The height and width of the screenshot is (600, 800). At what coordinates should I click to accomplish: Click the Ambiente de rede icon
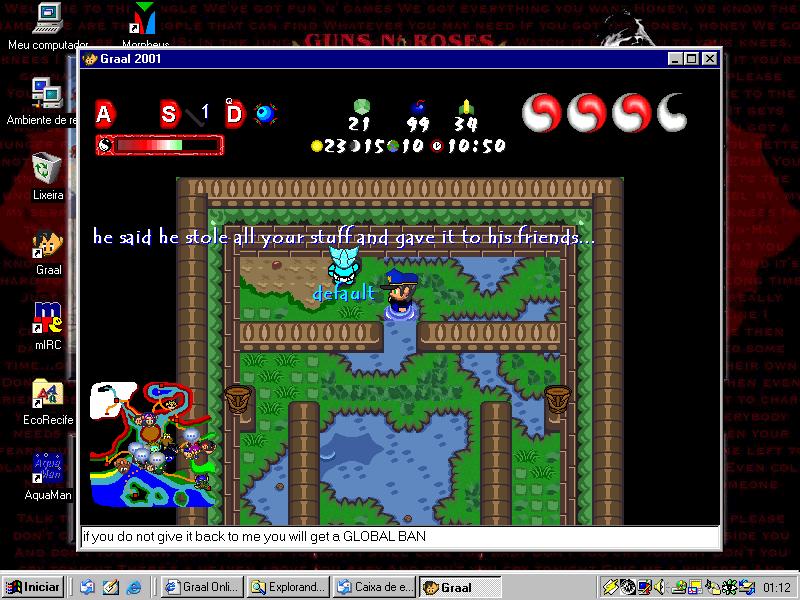click(x=46, y=94)
